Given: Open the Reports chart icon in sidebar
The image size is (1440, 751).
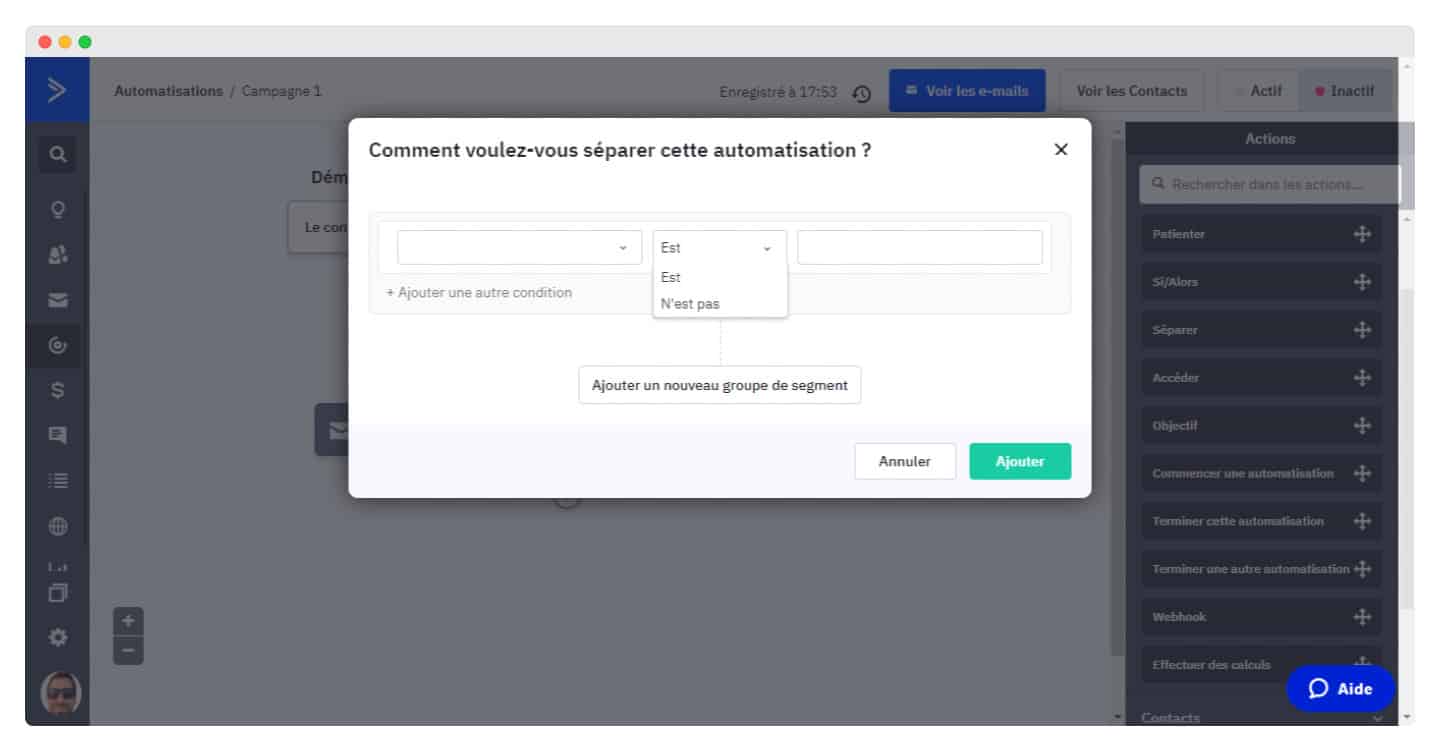Looking at the screenshot, I should pyautogui.click(x=58, y=567).
